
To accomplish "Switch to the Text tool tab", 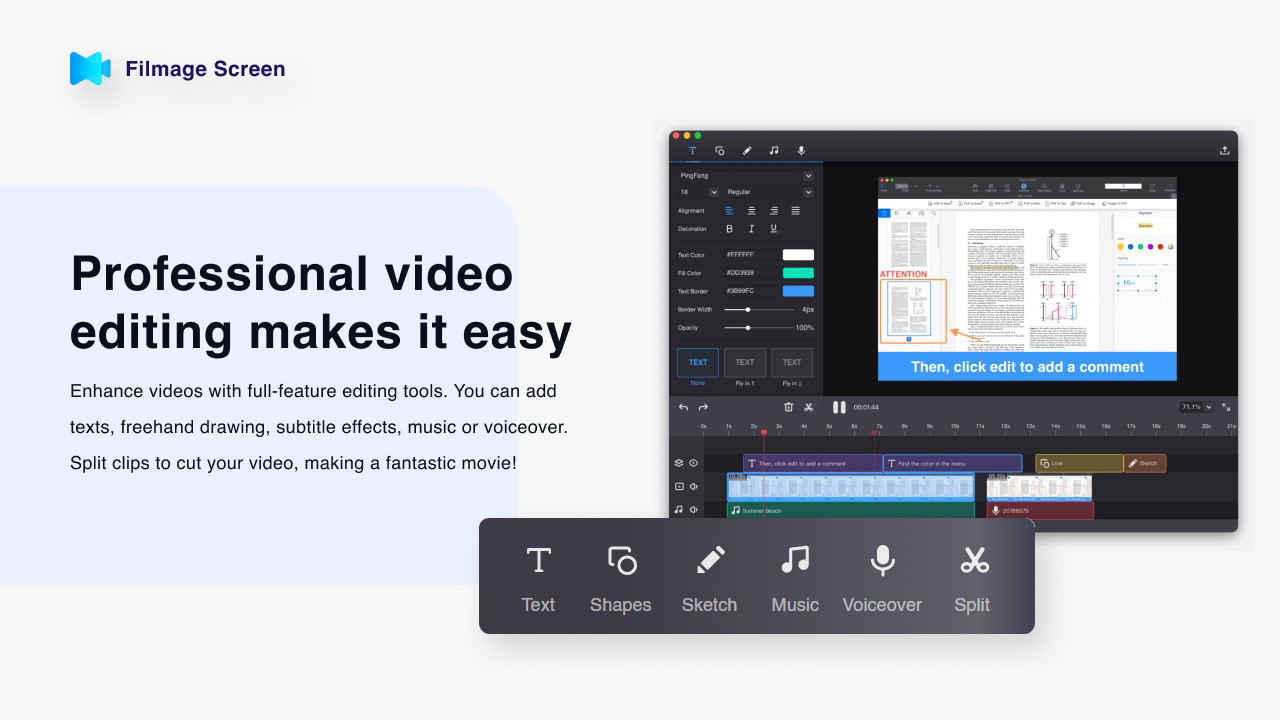I will coord(692,151).
